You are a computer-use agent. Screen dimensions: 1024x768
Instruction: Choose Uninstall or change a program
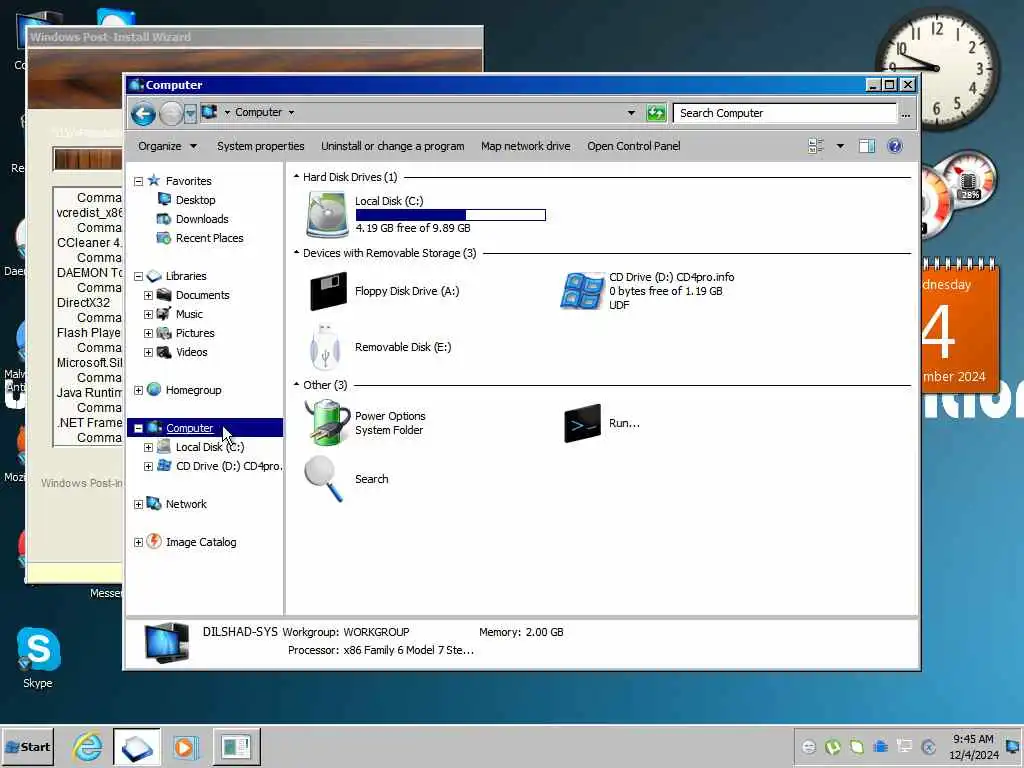(x=392, y=146)
